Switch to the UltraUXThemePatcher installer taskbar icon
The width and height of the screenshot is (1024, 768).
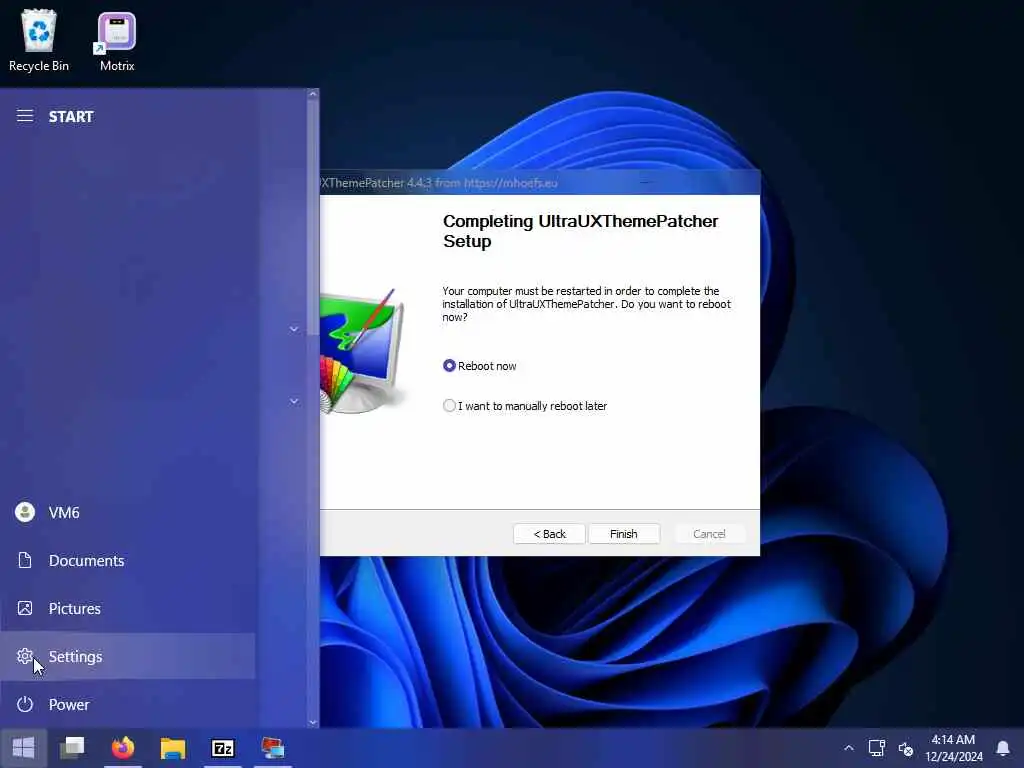[273, 748]
